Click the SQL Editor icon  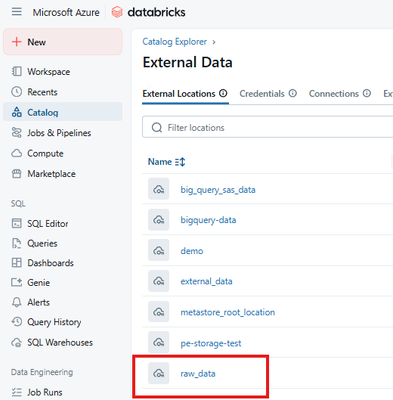17,223
